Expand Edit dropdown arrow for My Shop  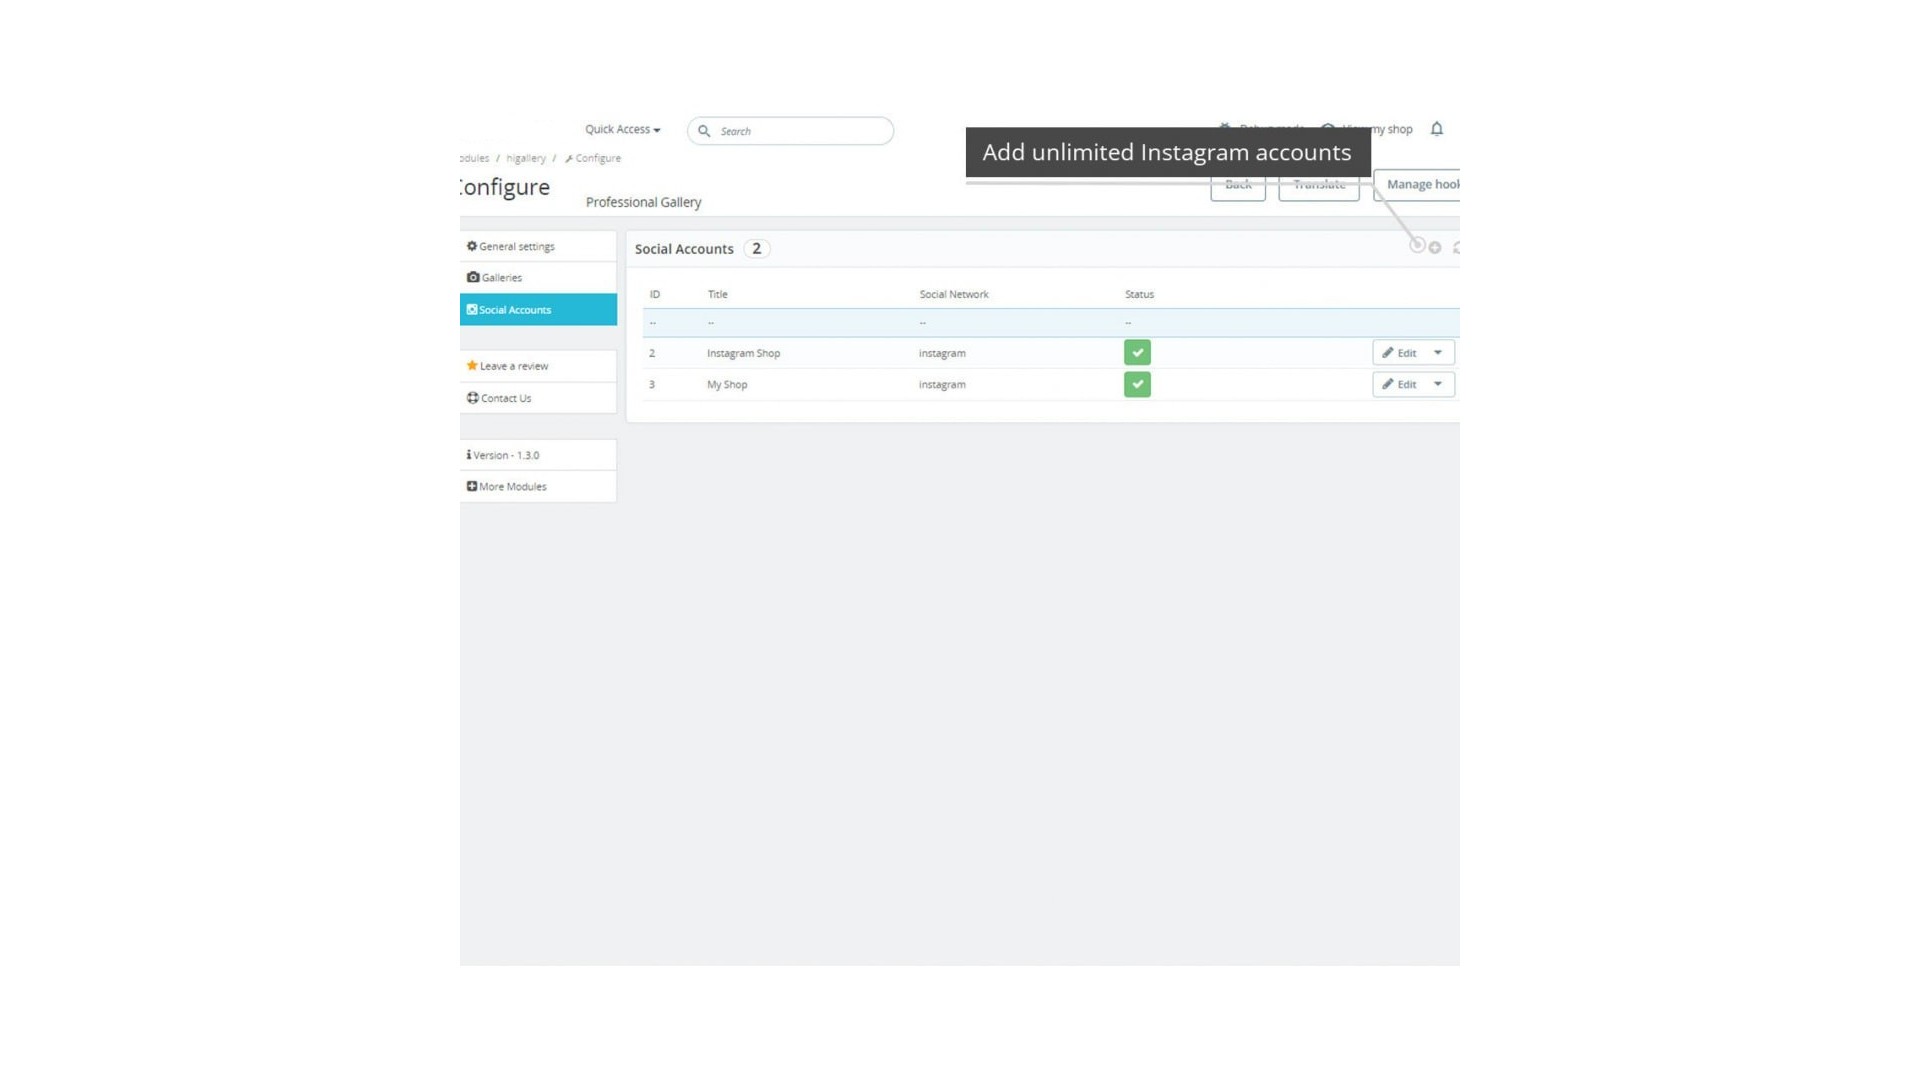point(1438,385)
